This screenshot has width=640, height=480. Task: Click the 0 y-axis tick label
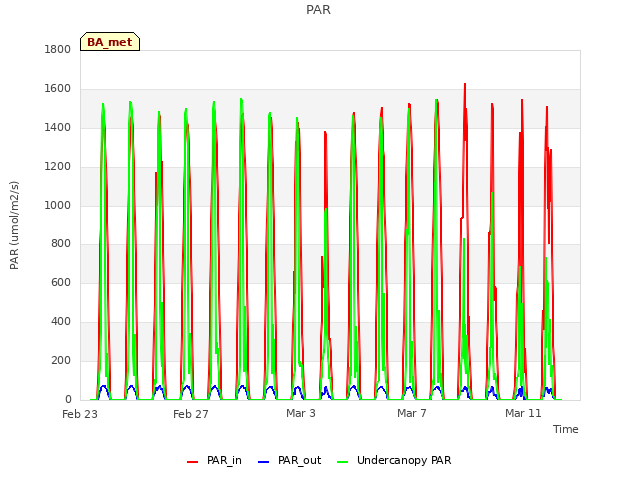pos(68,399)
